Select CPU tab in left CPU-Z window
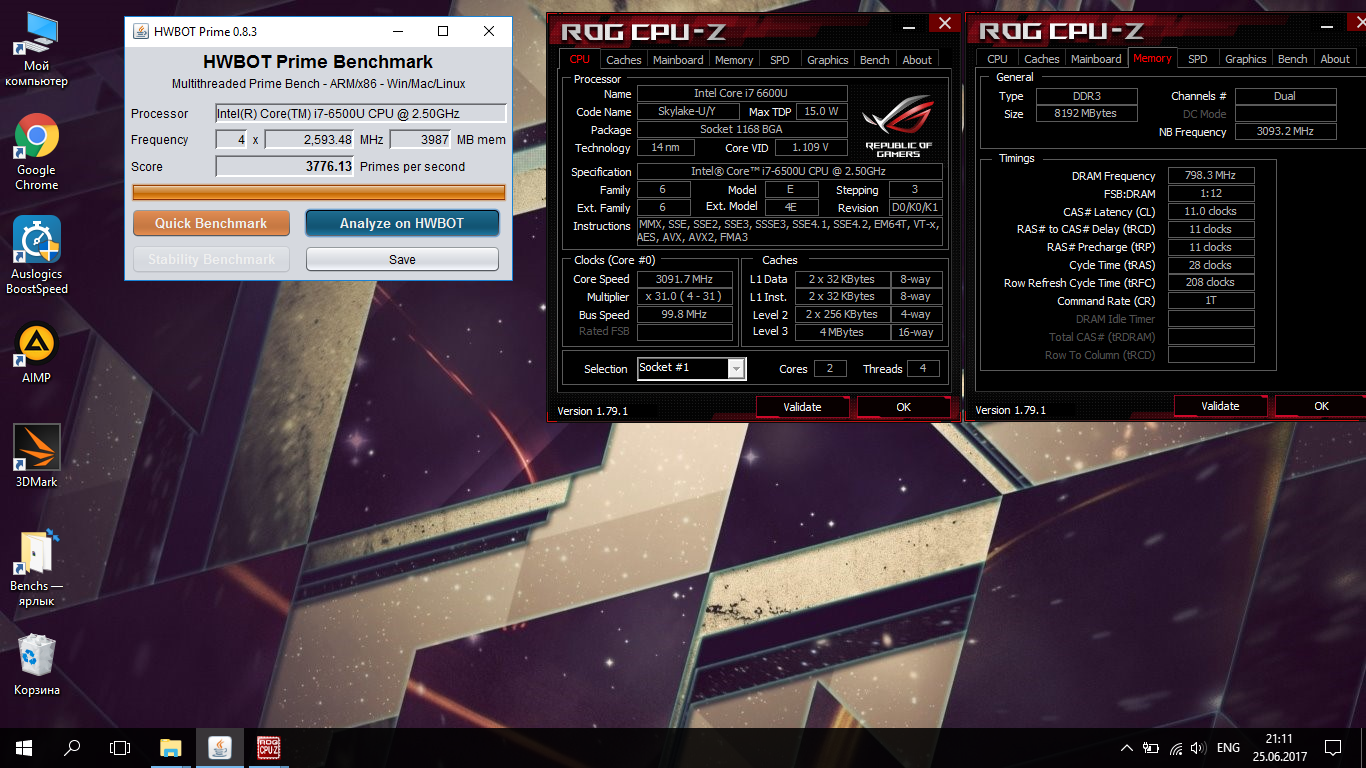Screen dimensions: 1366x768 [x=580, y=59]
